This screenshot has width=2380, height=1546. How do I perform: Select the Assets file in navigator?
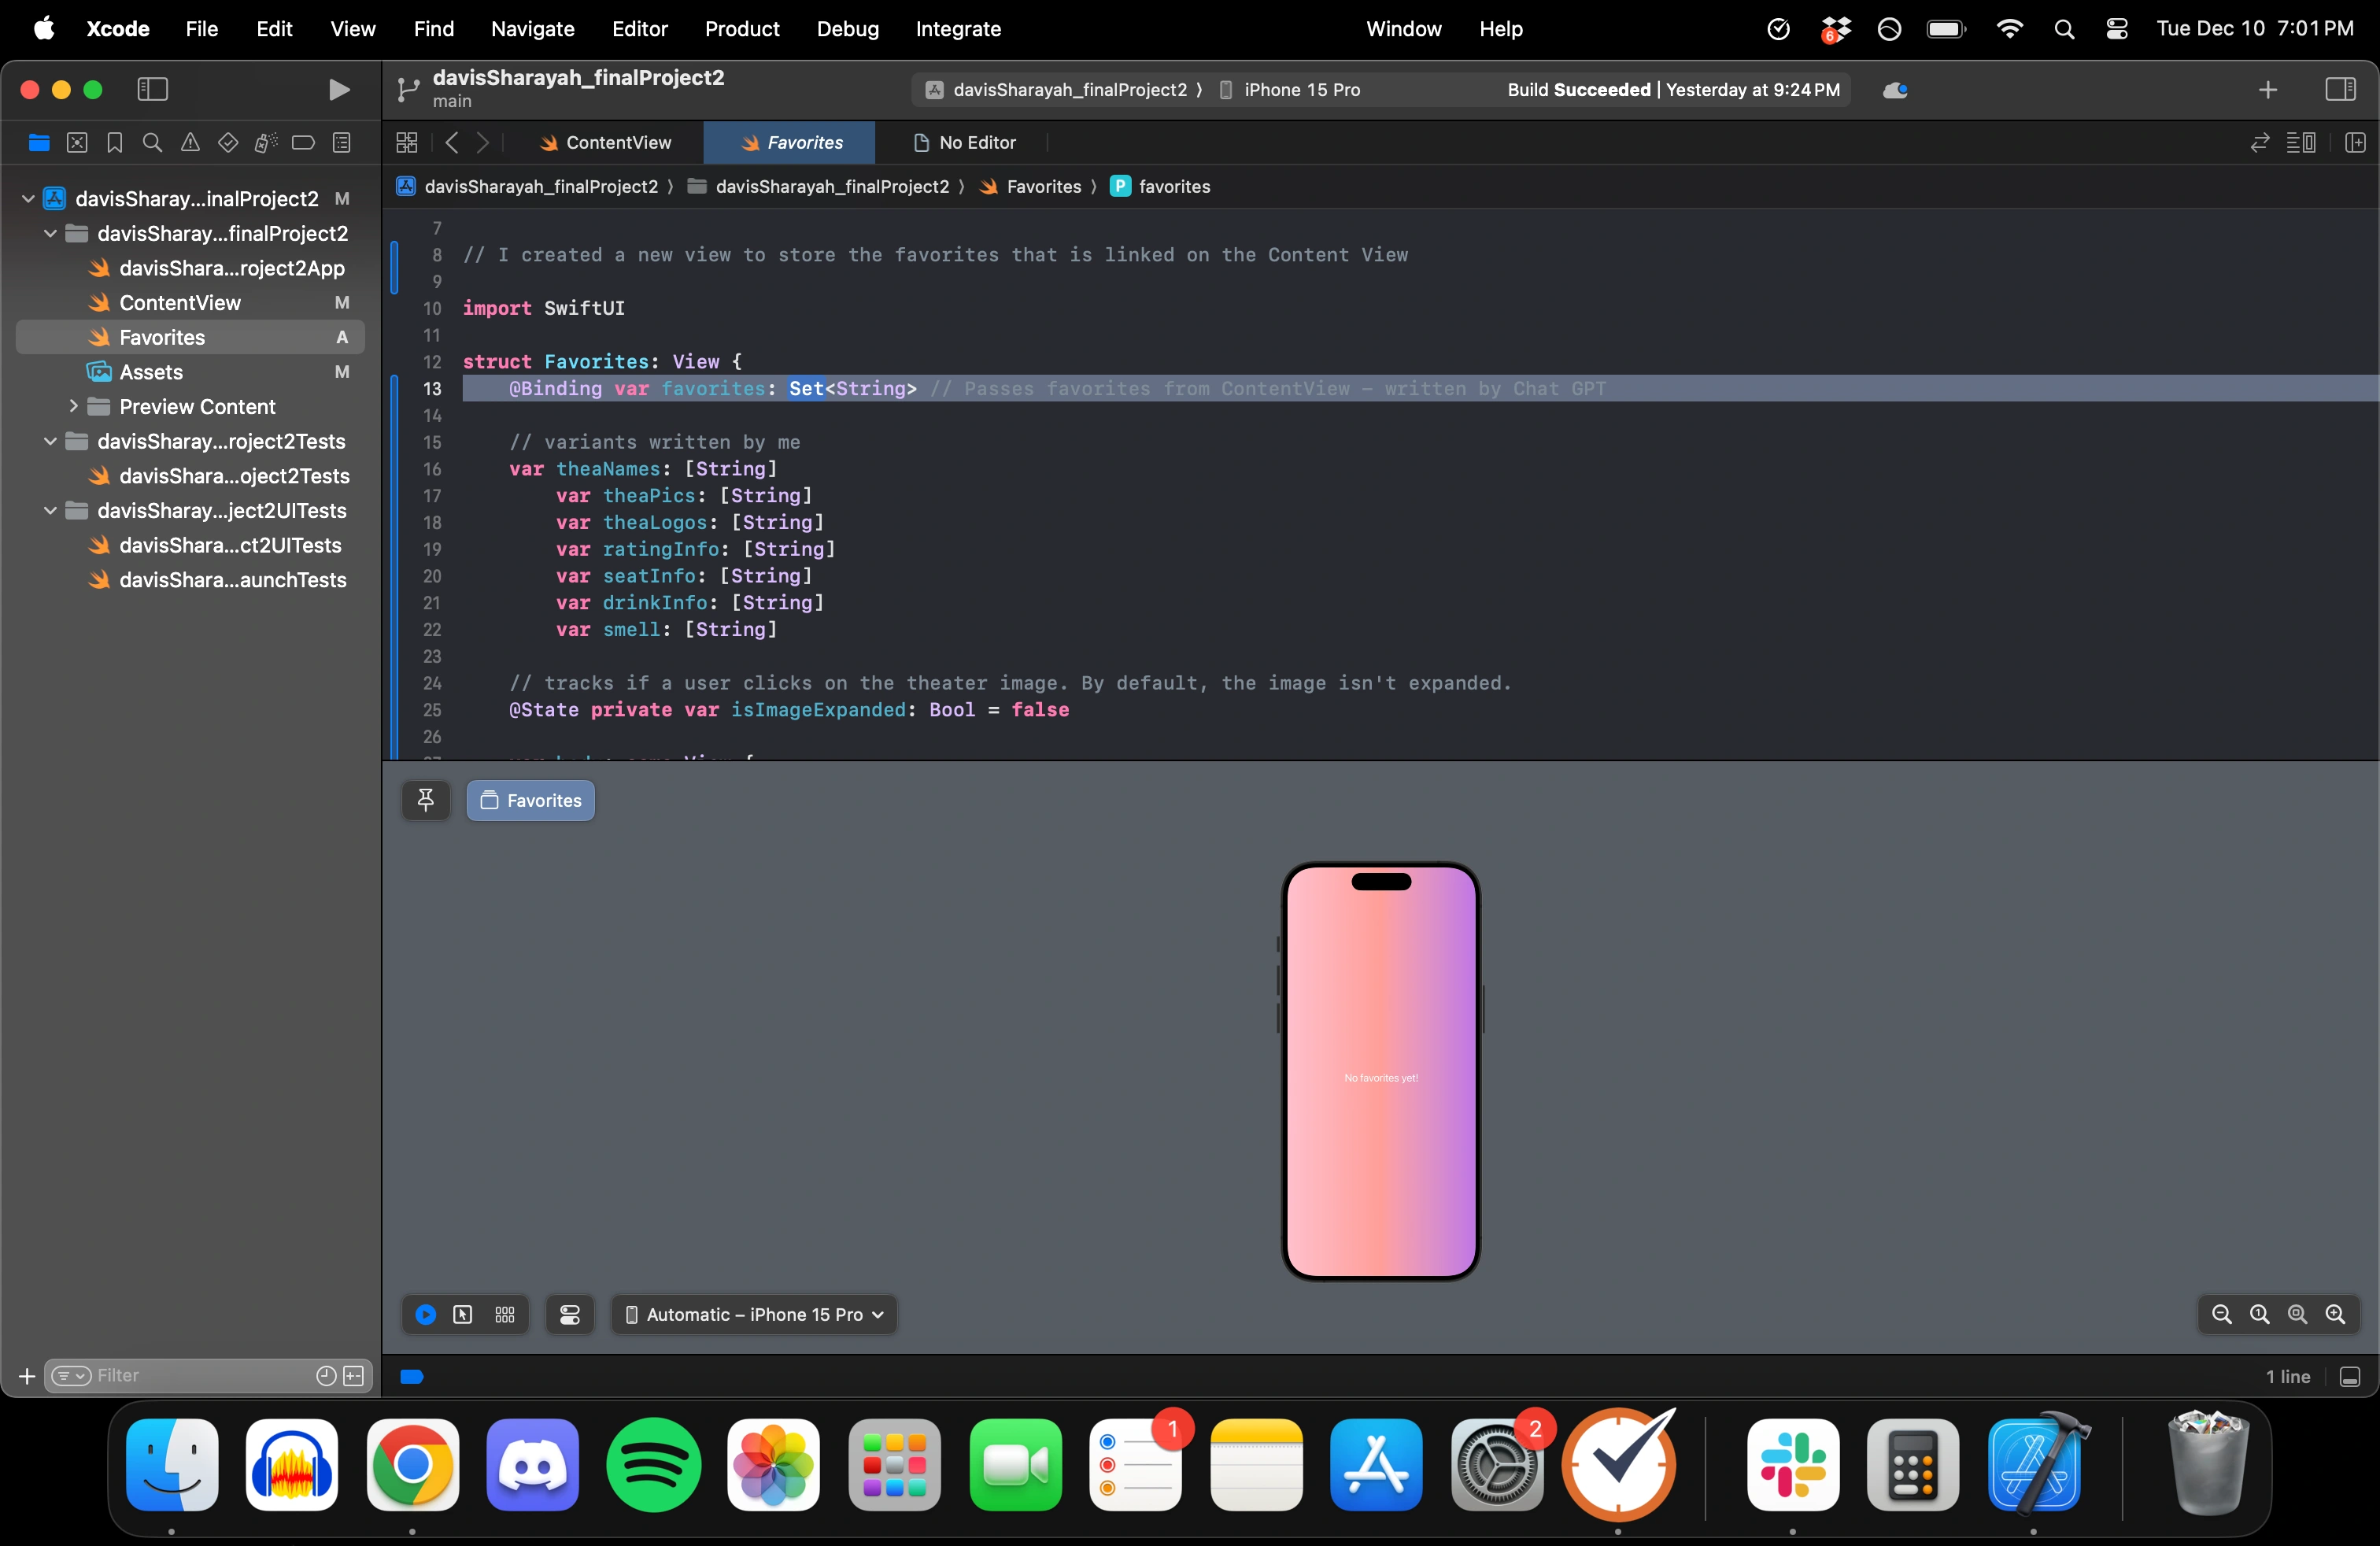(x=151, y=372)
